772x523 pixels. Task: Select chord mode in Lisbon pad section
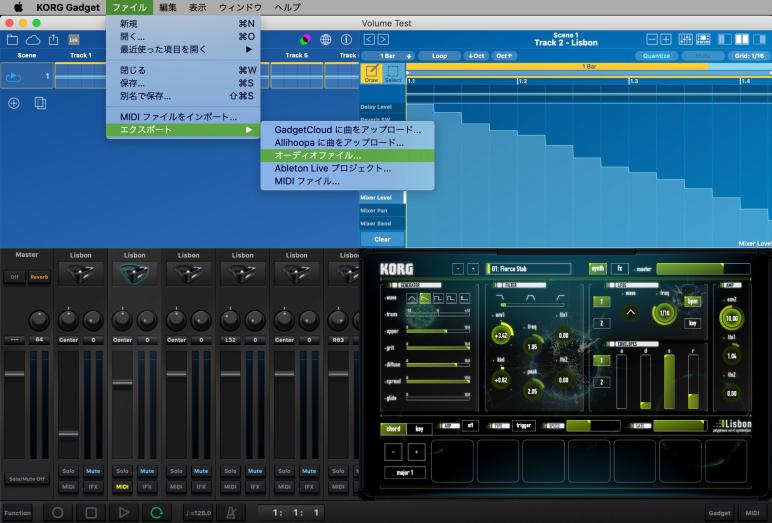click(393, 428)
